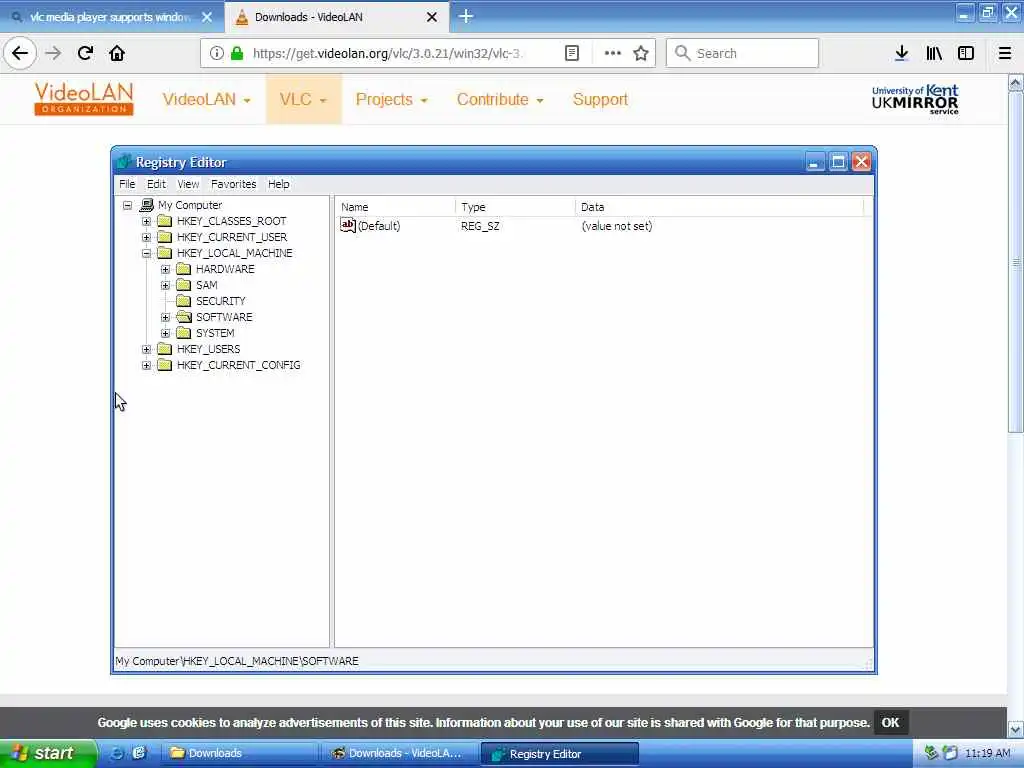
Task: Expand the HKEY_CURRENT_USER node
Action: [146, 237]
